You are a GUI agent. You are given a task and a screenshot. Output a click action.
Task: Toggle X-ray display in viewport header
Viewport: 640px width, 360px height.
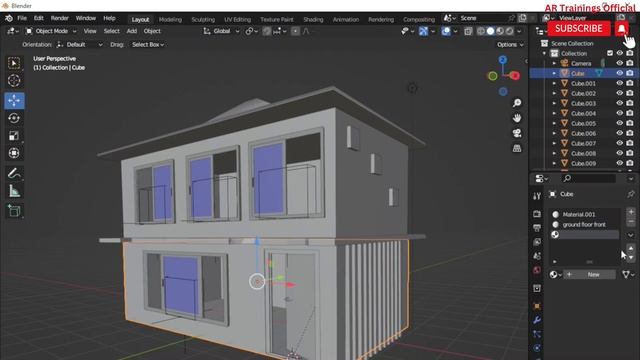pyautogui.click(x=468, y=31)
